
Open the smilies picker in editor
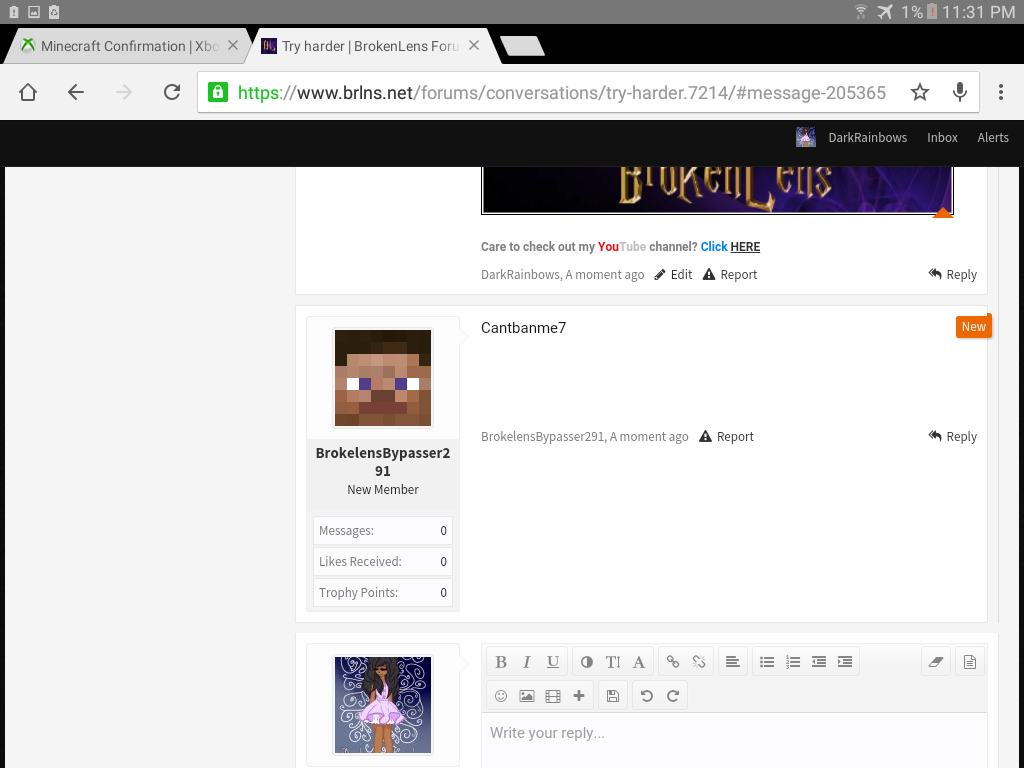pyautogui.click(x=501, y=696)
